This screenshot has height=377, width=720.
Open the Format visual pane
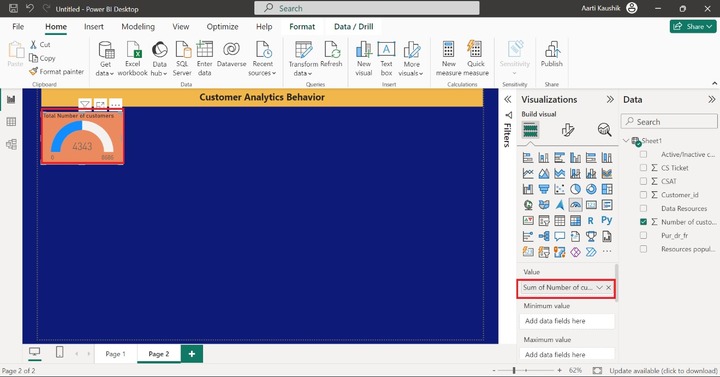[568, 130]
